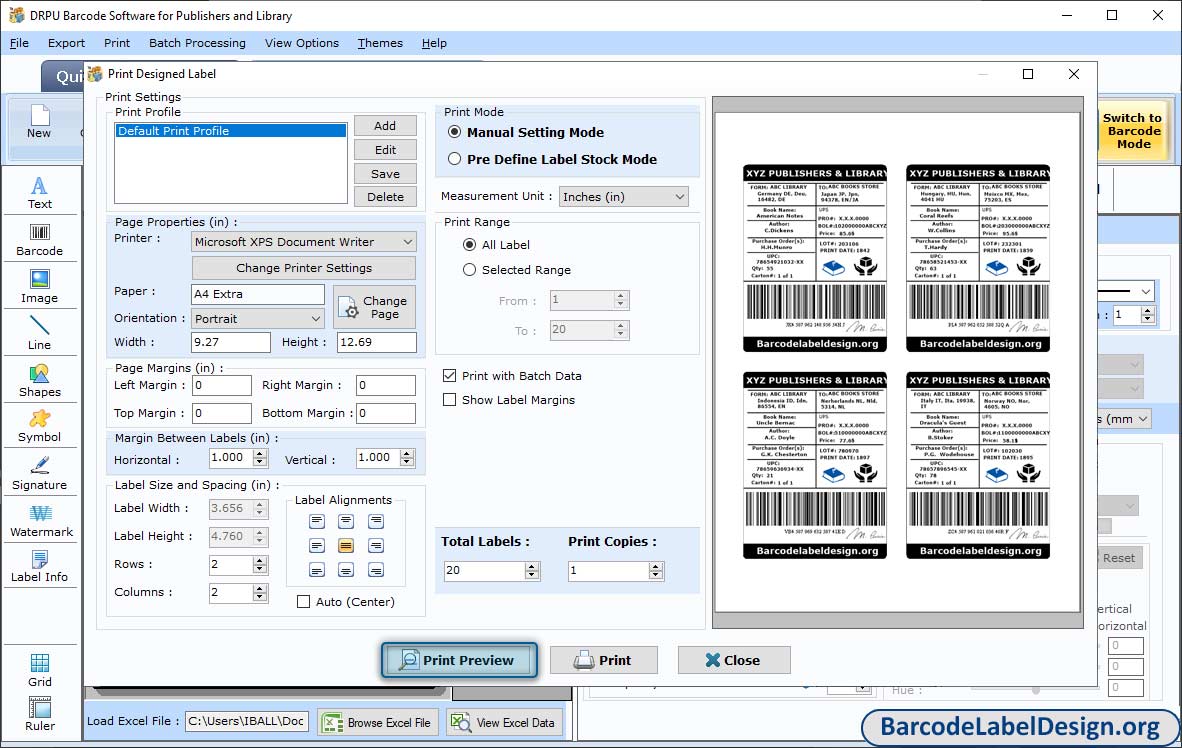Click the Print Preview button
Screen dimensions: 1182x748
(x=459, y=660)
